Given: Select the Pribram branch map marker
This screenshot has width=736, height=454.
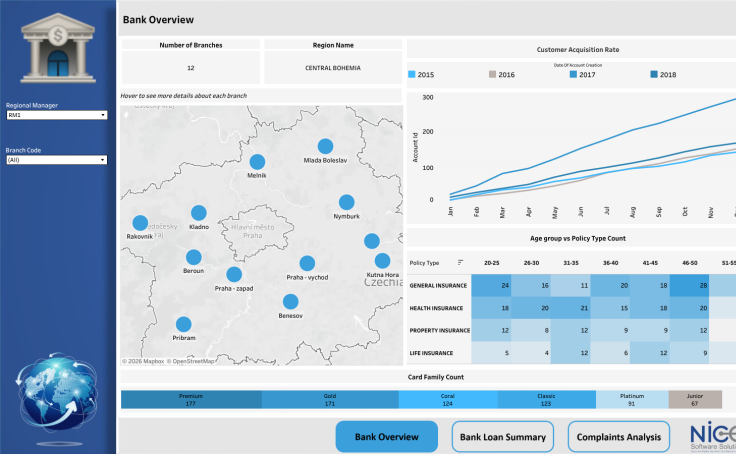Looking at the screenshot, I should (183, 324).
